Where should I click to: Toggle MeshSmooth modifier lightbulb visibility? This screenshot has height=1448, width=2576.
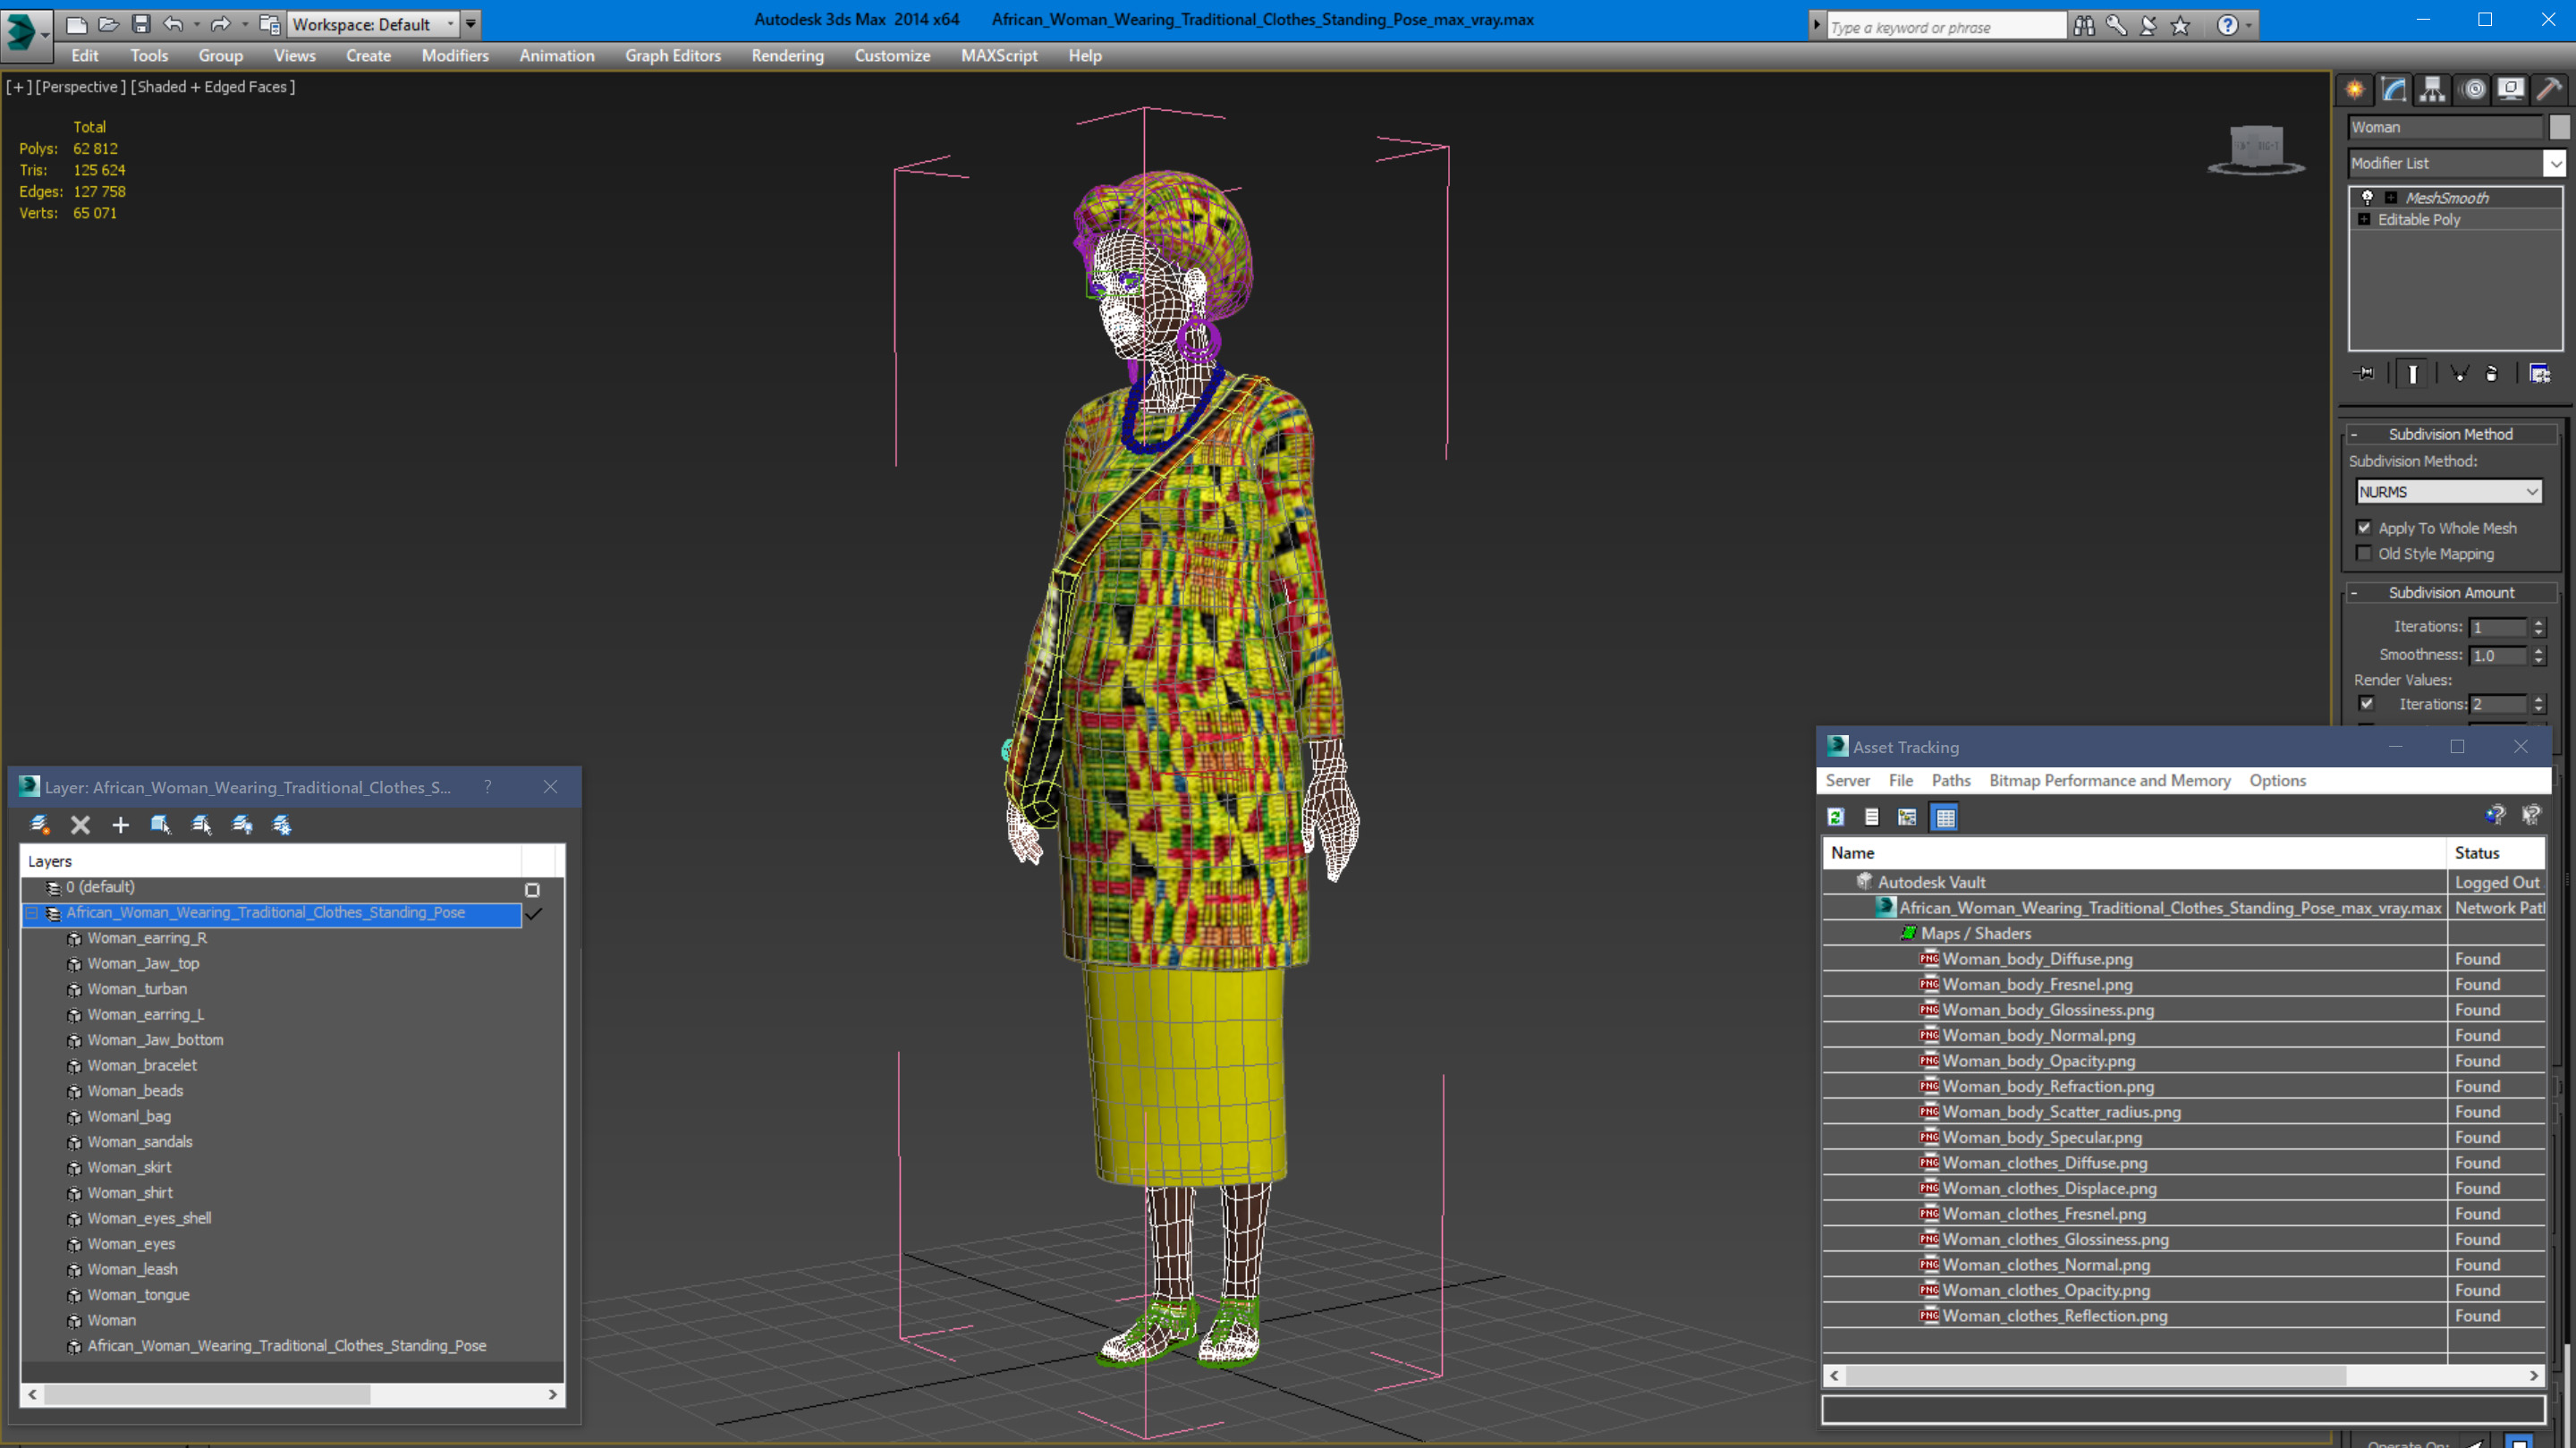click(x=2368, y=198)
